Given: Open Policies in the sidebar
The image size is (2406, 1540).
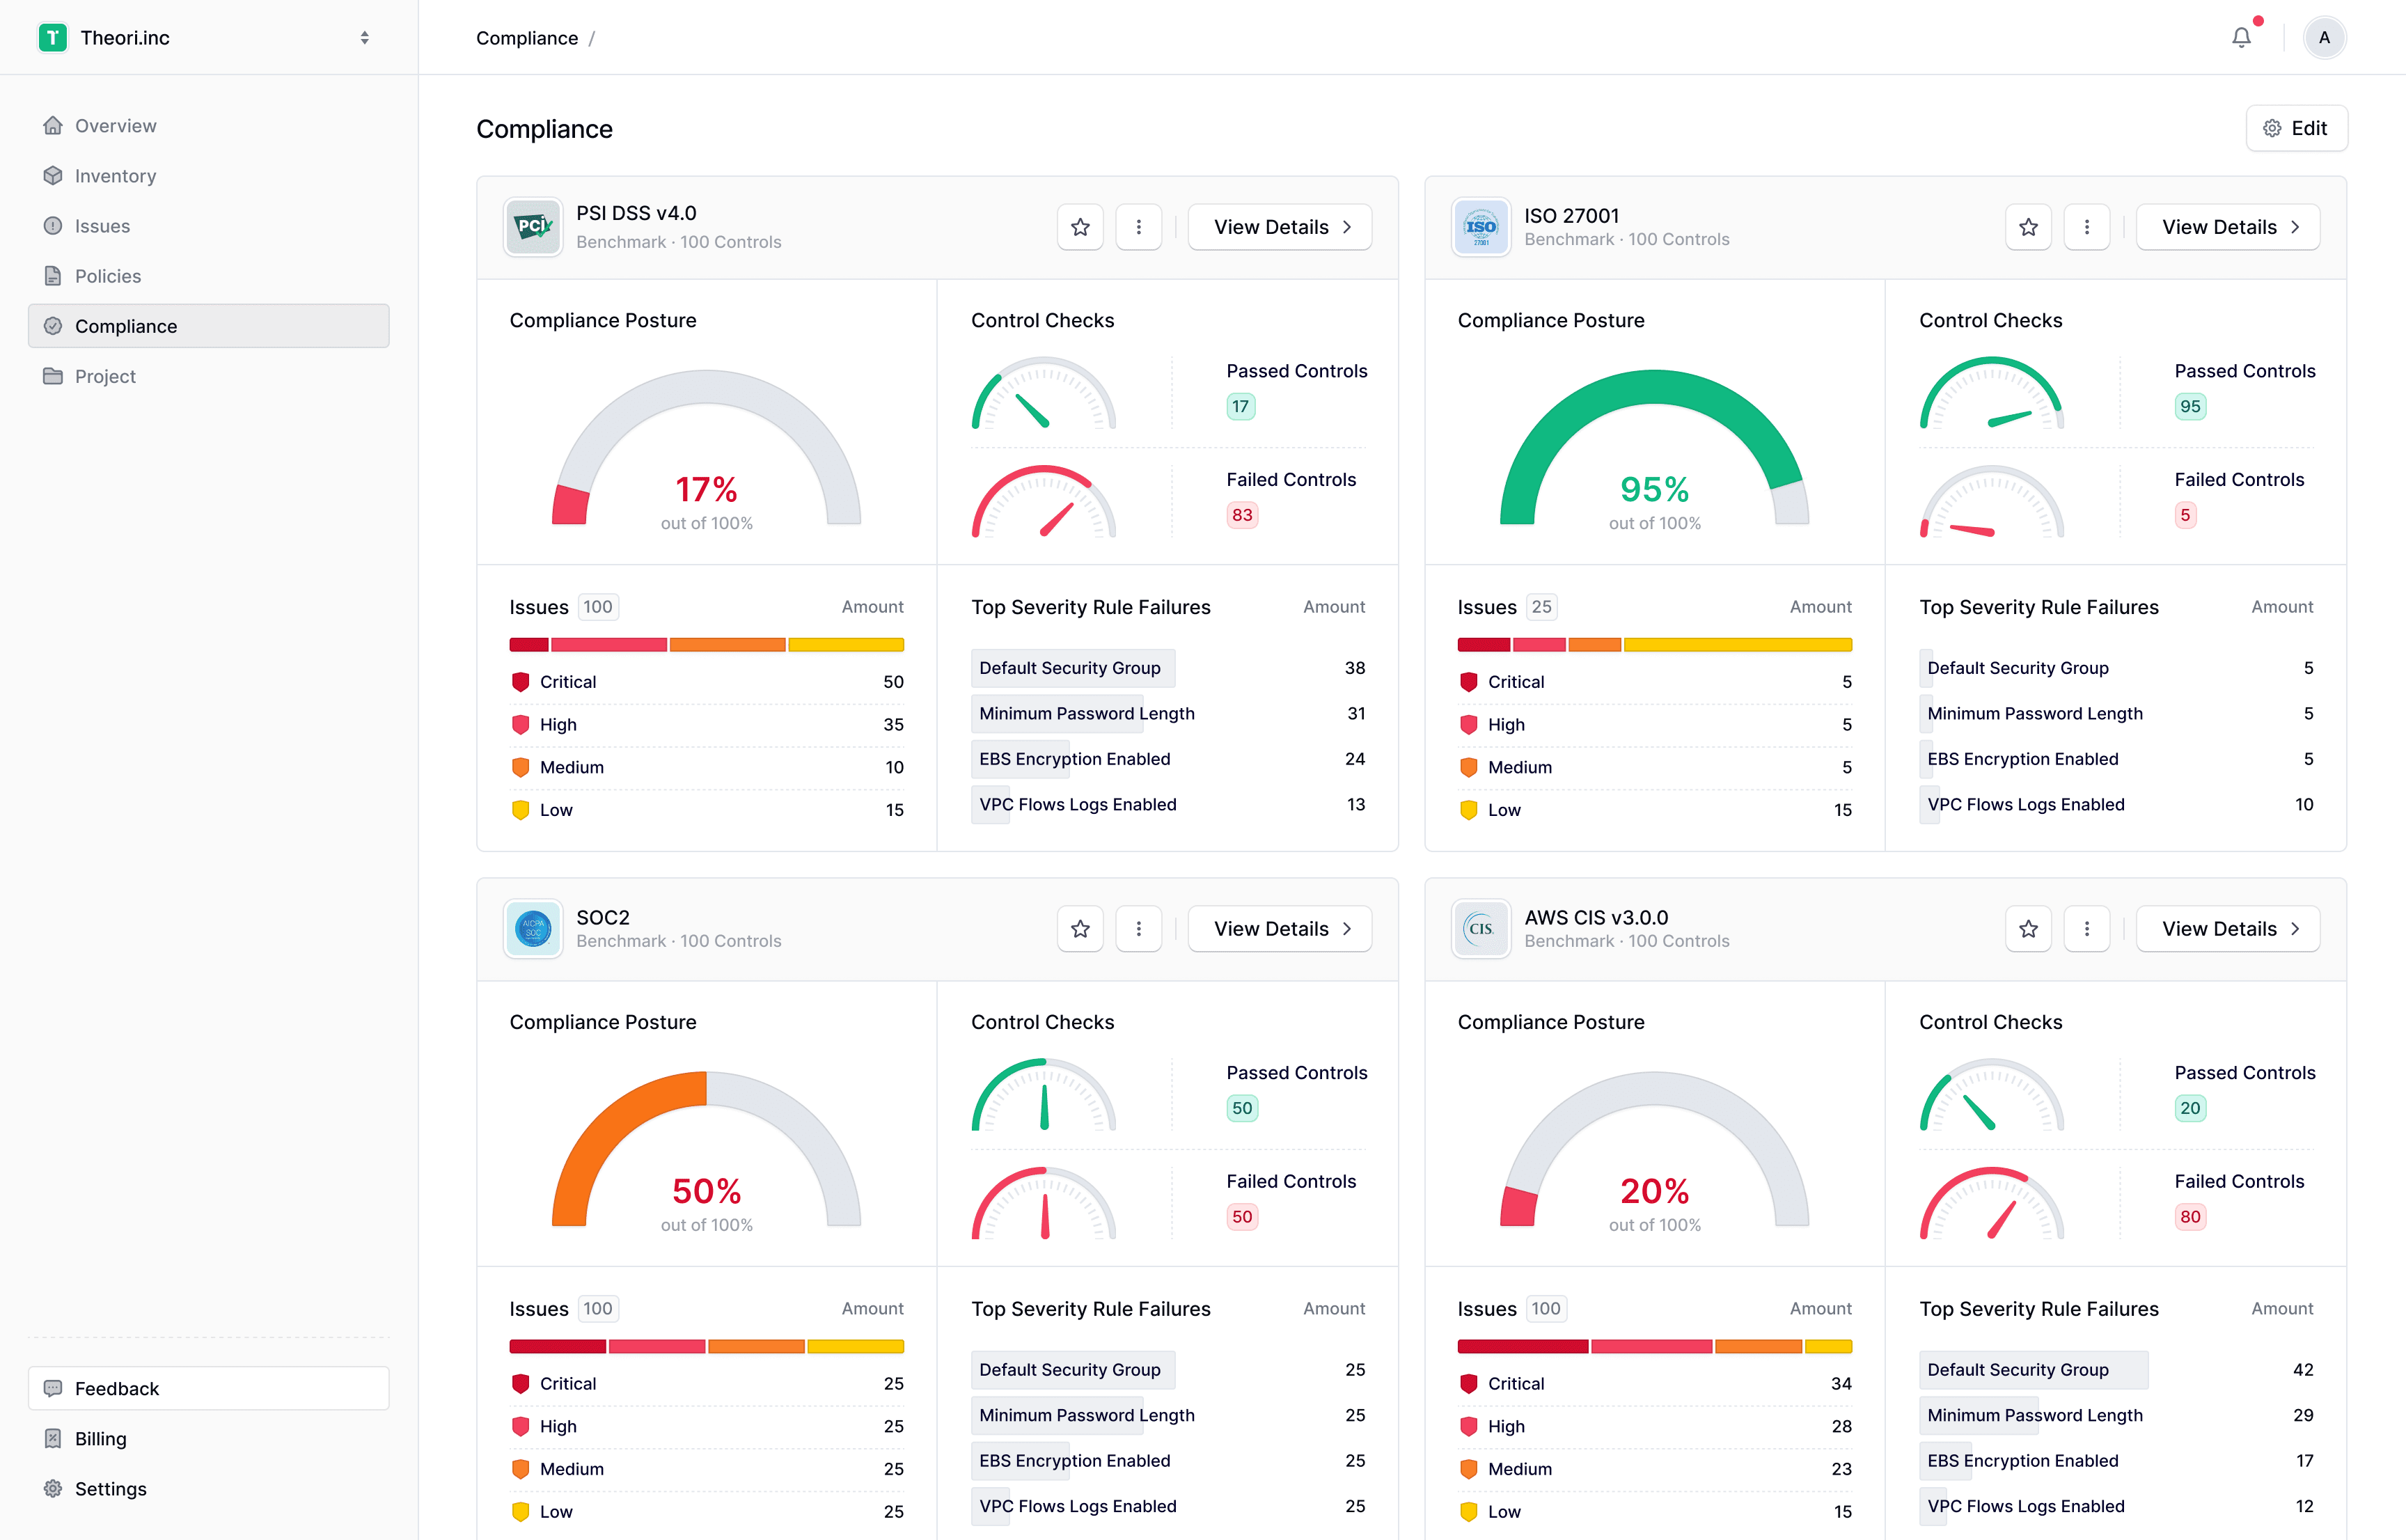Looking at the screenshot, I should click(208, 276).
